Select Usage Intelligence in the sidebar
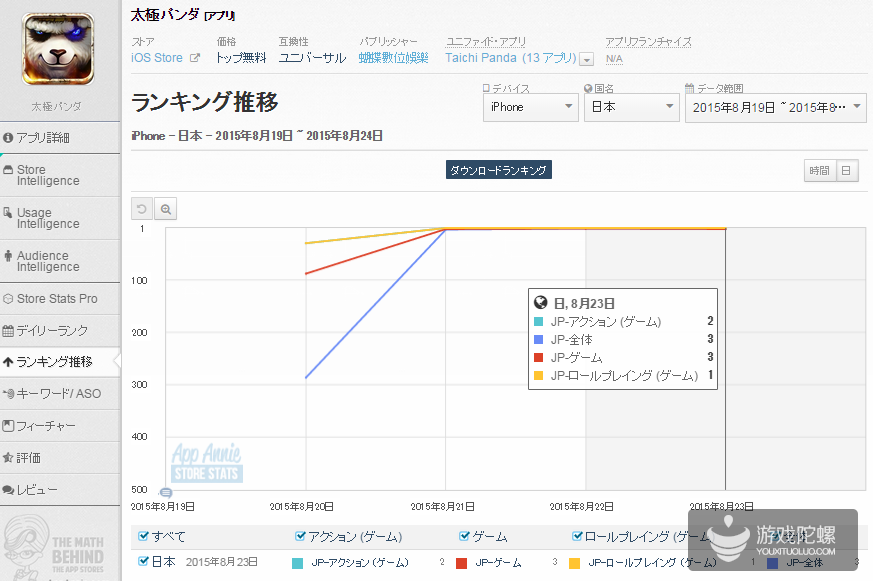Screen dimensions: 873x581 (47, 218)
